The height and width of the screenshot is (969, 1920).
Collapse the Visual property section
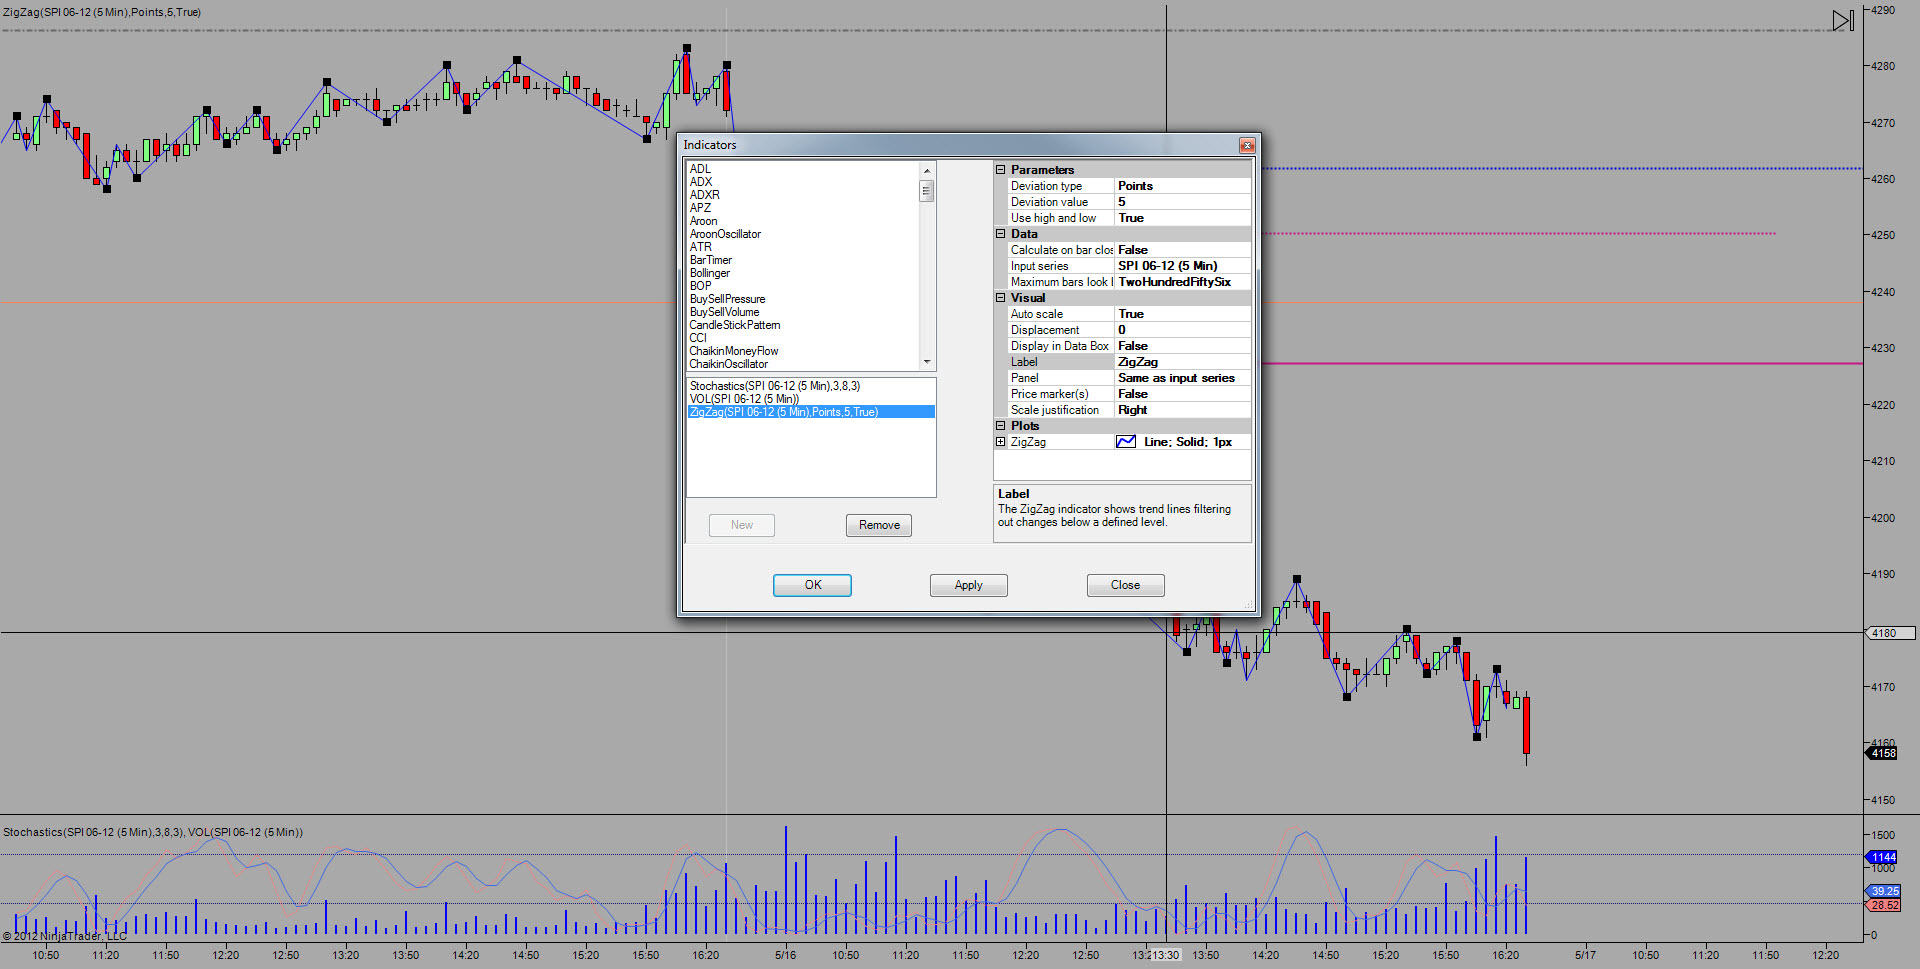point(1000,298)
